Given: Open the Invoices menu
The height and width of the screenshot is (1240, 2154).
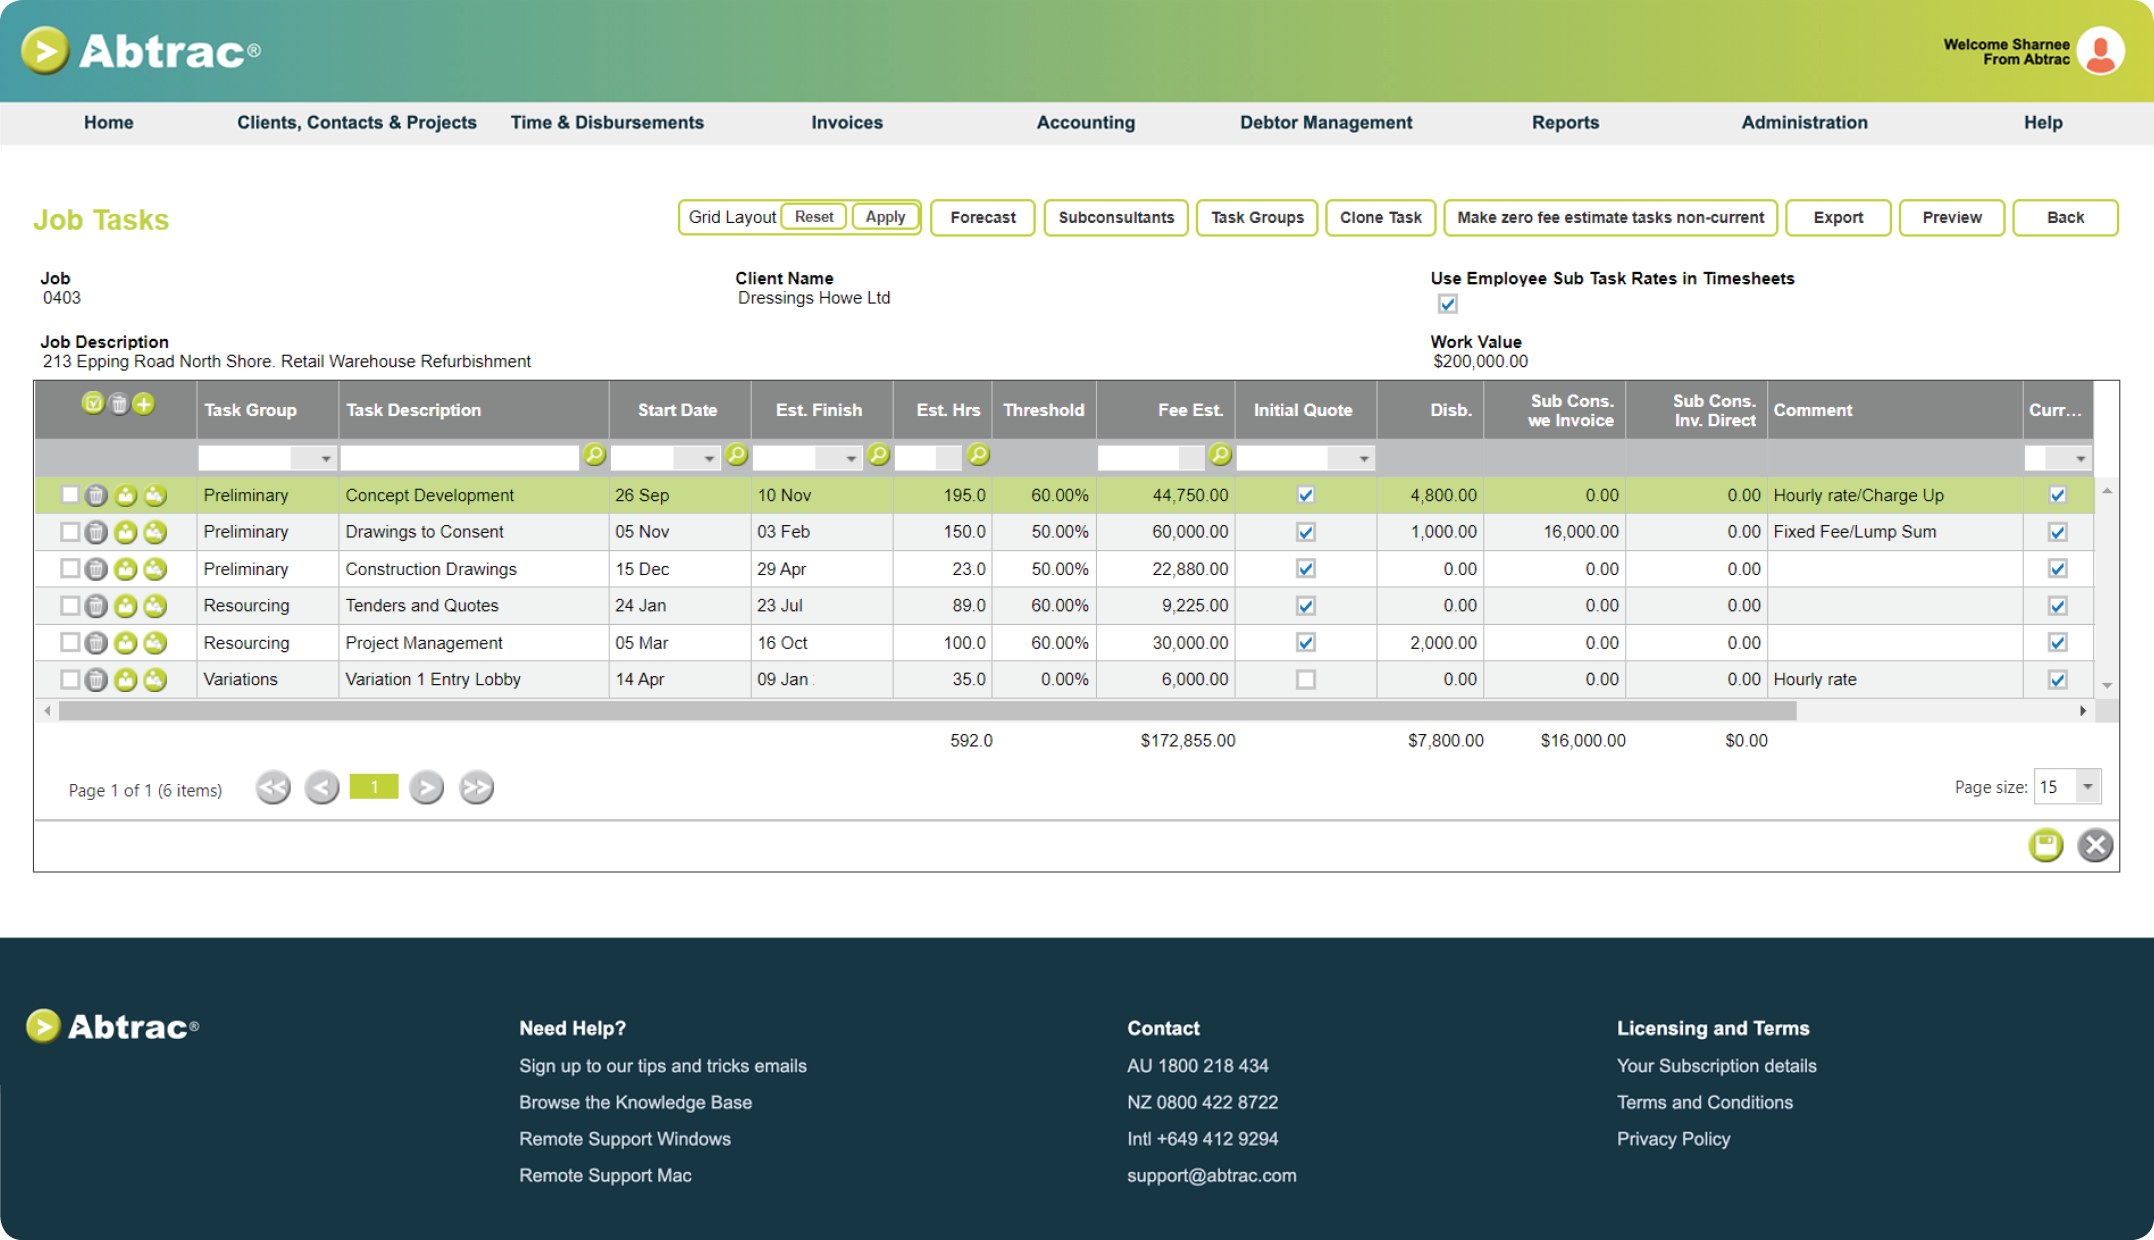Looking at the screenshot, I should [x=847, y=123].
